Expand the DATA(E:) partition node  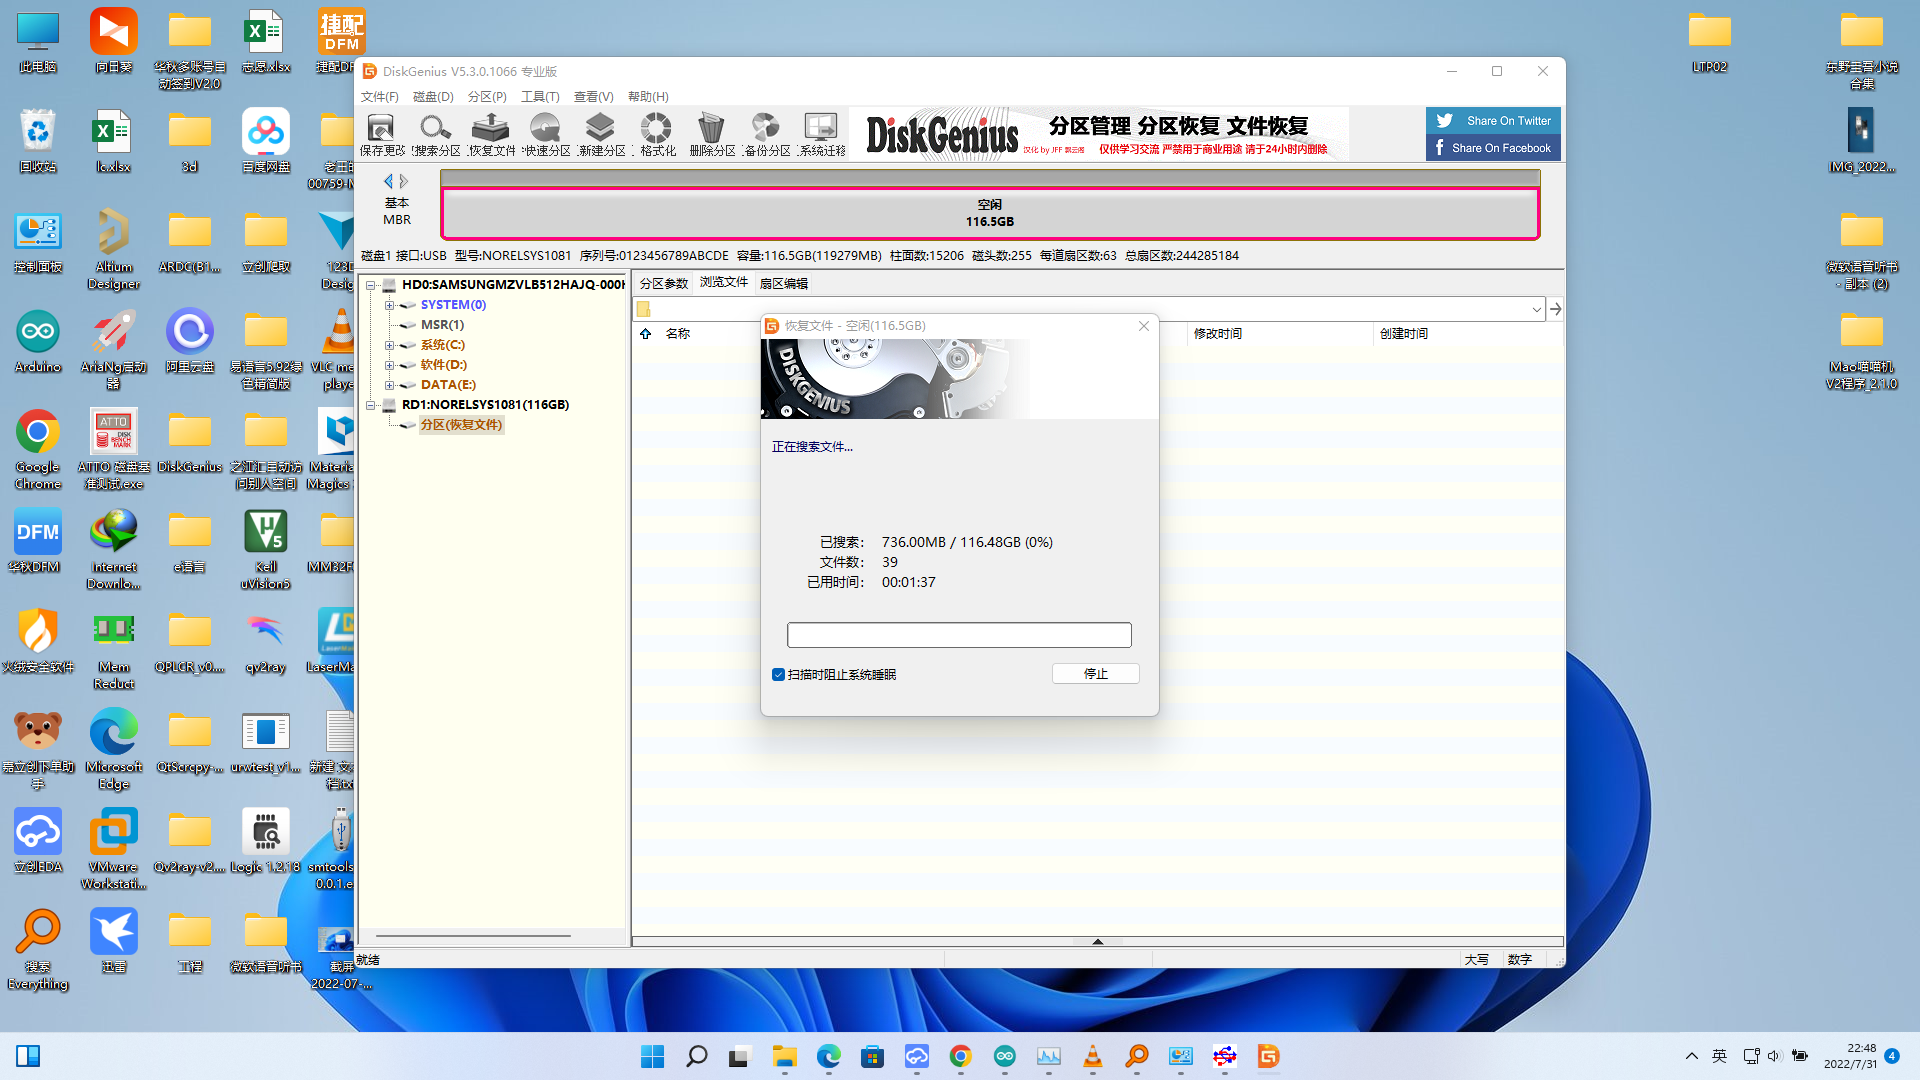coord(389,385)
